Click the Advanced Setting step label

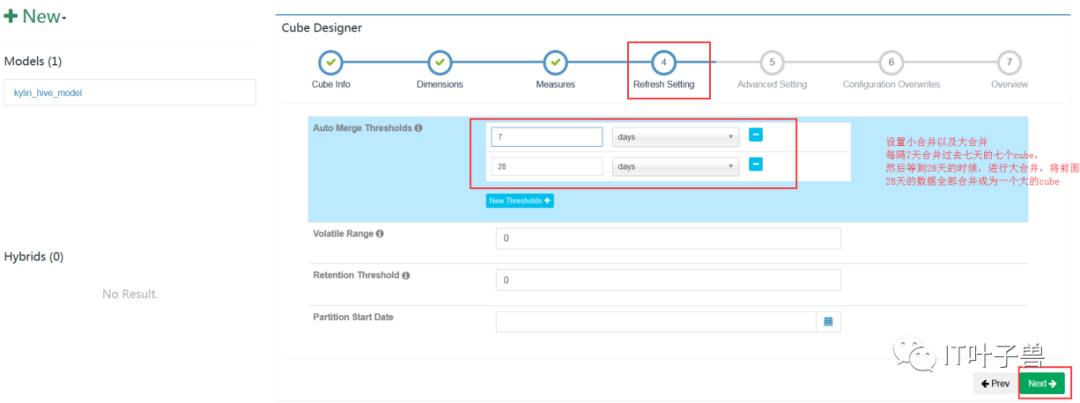(x=772, y=85)
